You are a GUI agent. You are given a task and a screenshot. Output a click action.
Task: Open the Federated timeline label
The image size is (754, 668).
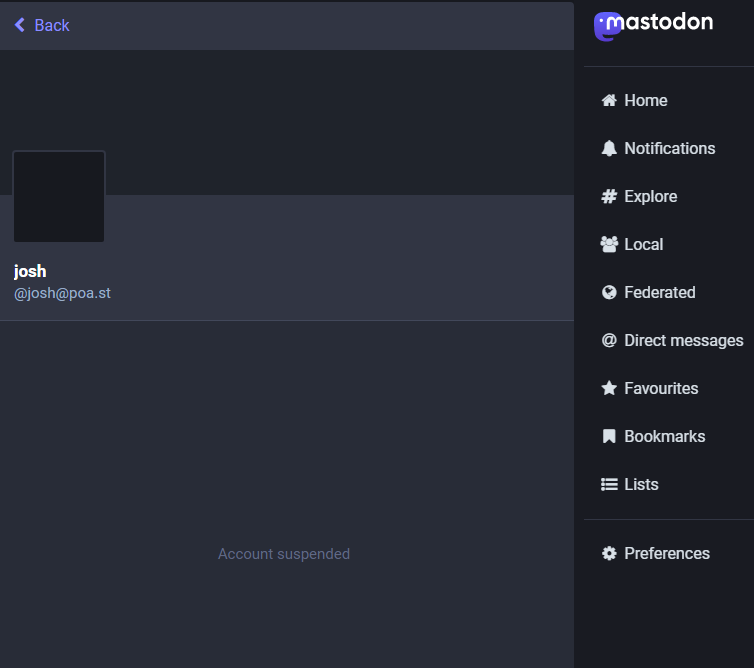tap(659, 292)
